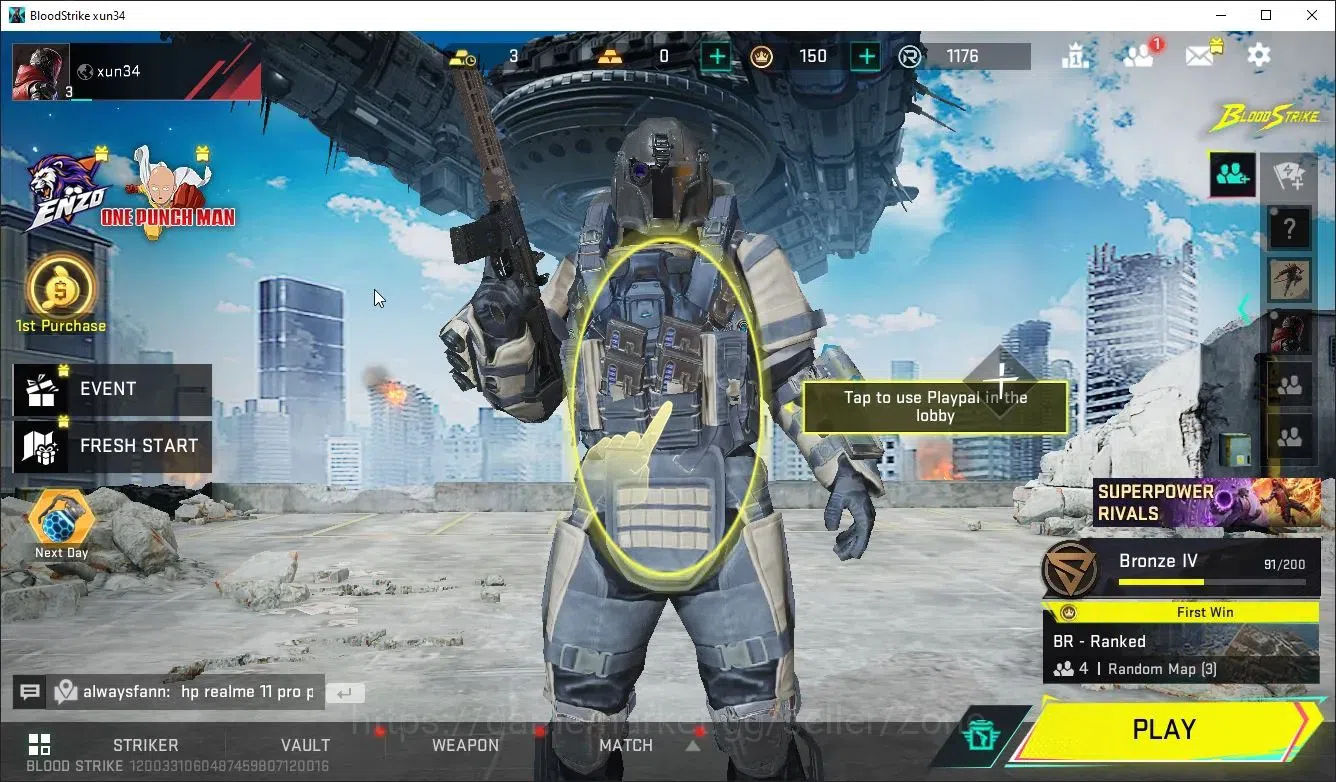Screen dimensions: 1336x782
Task: Open the settings gear icon
Action: [1258, 55]
